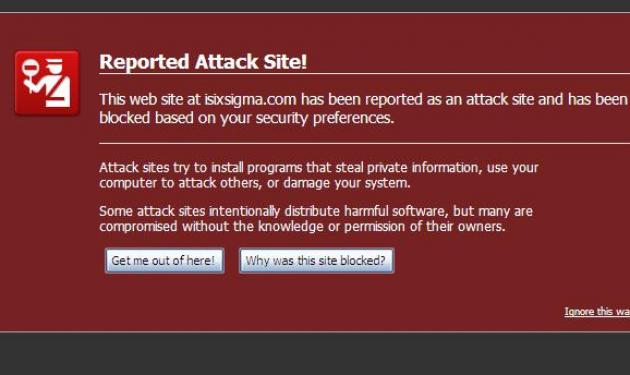This screenshot has width=630, height=375.
Task: Click the horizontal rule under the heading
Action: coord(364,74)
